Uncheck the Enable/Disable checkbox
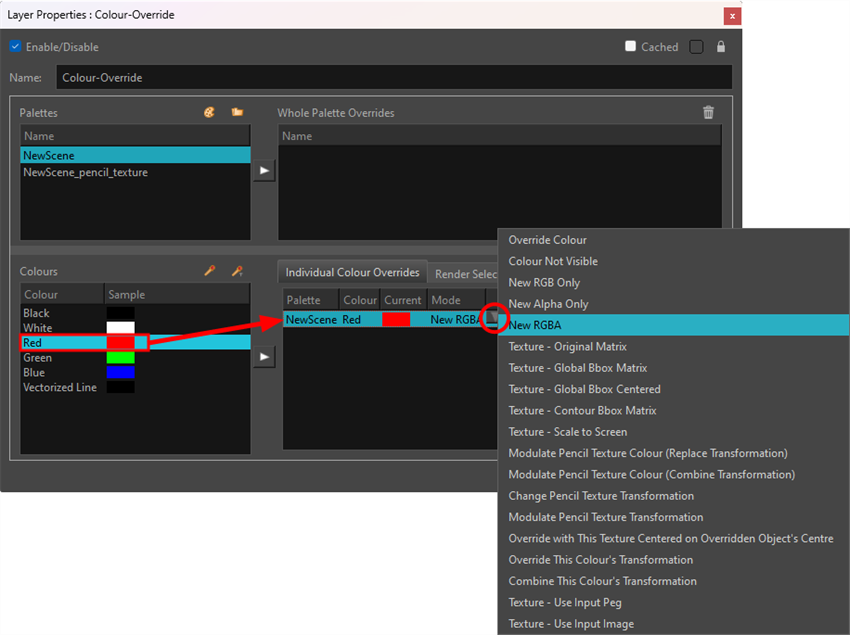 pyautogui.click(x=15, y=47)
